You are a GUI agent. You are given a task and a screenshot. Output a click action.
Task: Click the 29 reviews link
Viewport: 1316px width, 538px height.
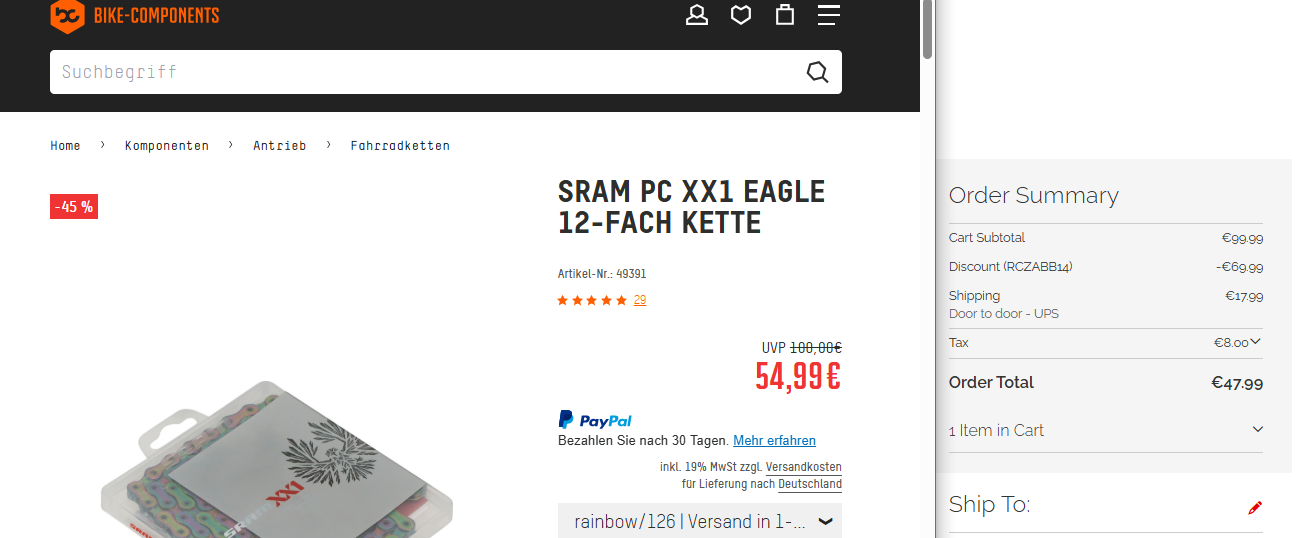tap(640, 300)
